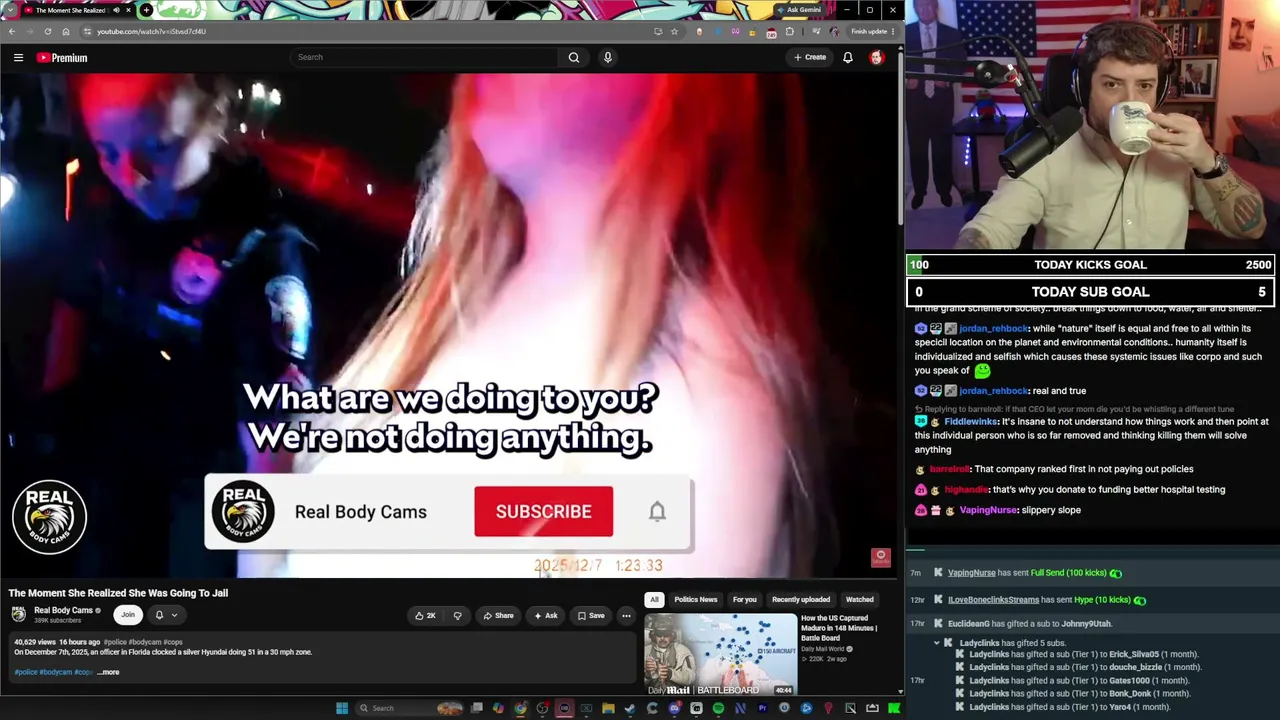Viewport: 1280px width, 720px height.
Task: Like the video with 2K likes
Action: click(x=426, y=615)
